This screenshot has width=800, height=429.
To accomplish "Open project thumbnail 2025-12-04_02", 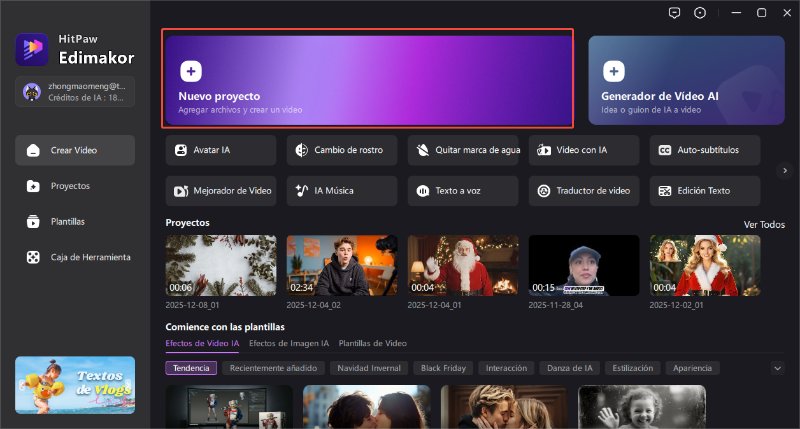I will pos(342,265).
